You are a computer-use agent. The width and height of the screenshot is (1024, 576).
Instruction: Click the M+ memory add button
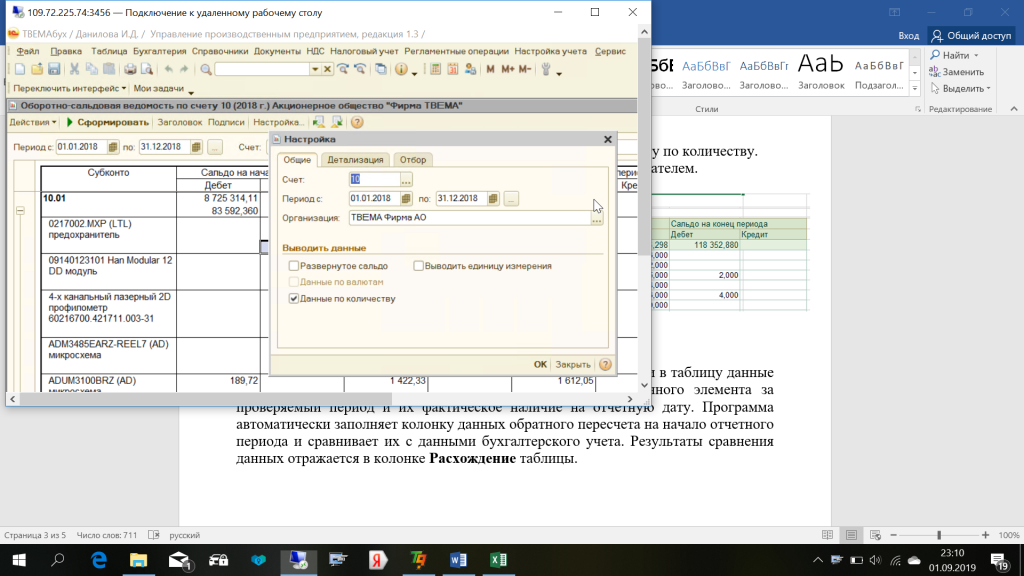pyautogui.click(x=507, y=69)
